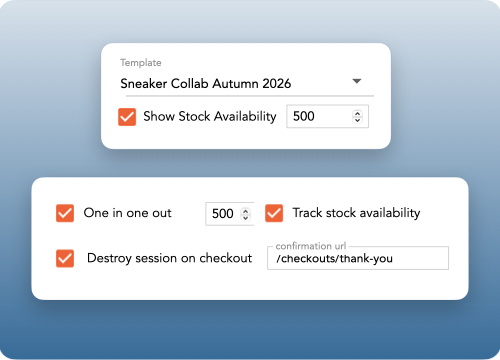Screen dimensions: 500x360
Task: Increase the Show Stock Availability value
Action: (357, 113)
